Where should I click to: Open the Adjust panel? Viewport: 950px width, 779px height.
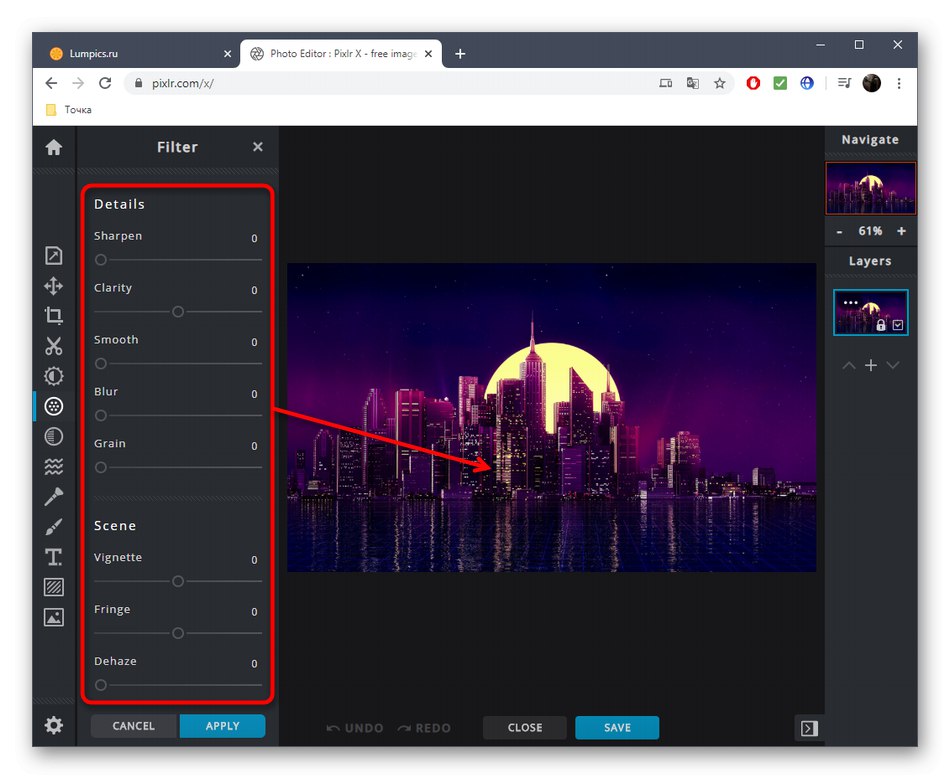[x=54, y=376]
